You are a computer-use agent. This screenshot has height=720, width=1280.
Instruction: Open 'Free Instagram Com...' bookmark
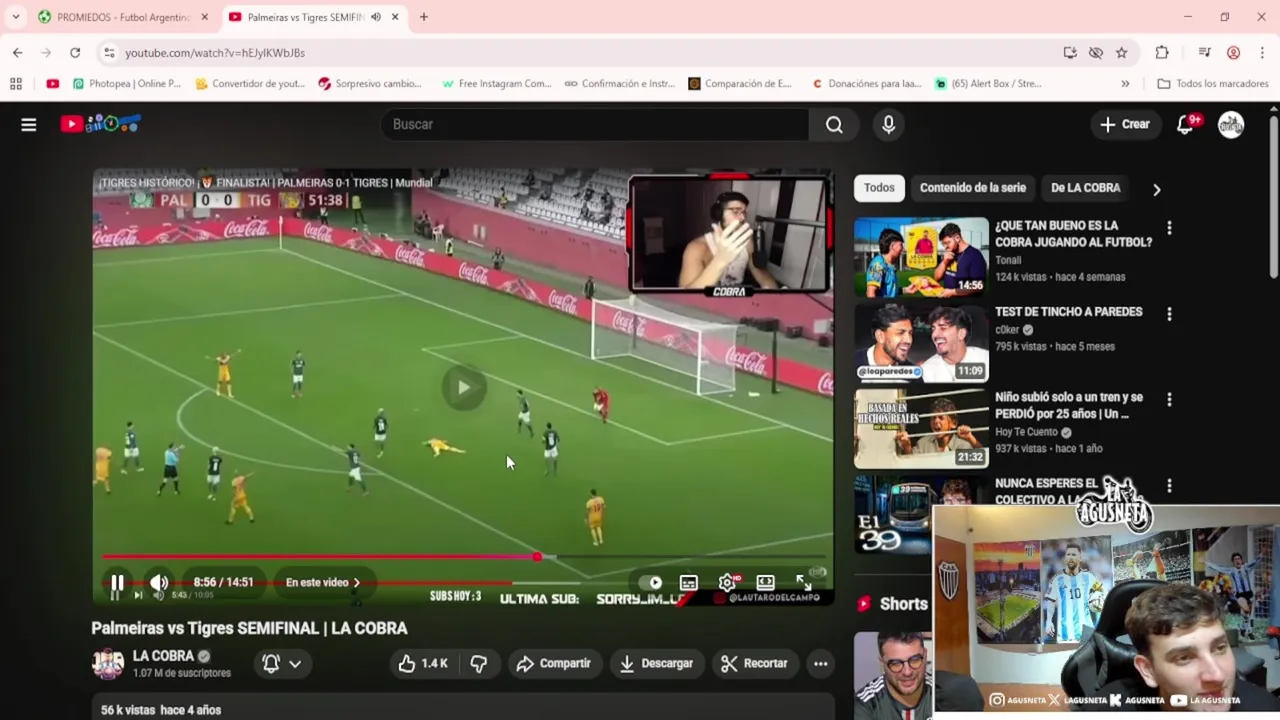[x=496, y=84]
